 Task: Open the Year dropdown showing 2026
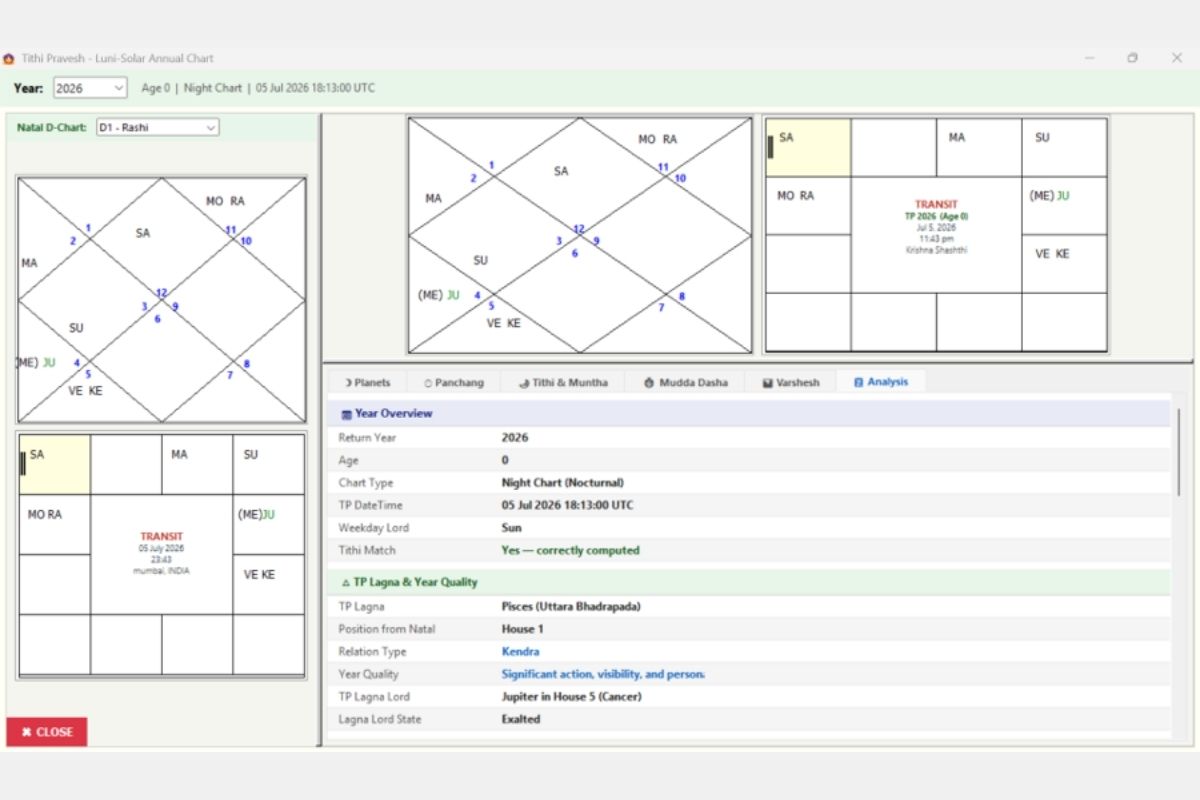tap(90, 88)
